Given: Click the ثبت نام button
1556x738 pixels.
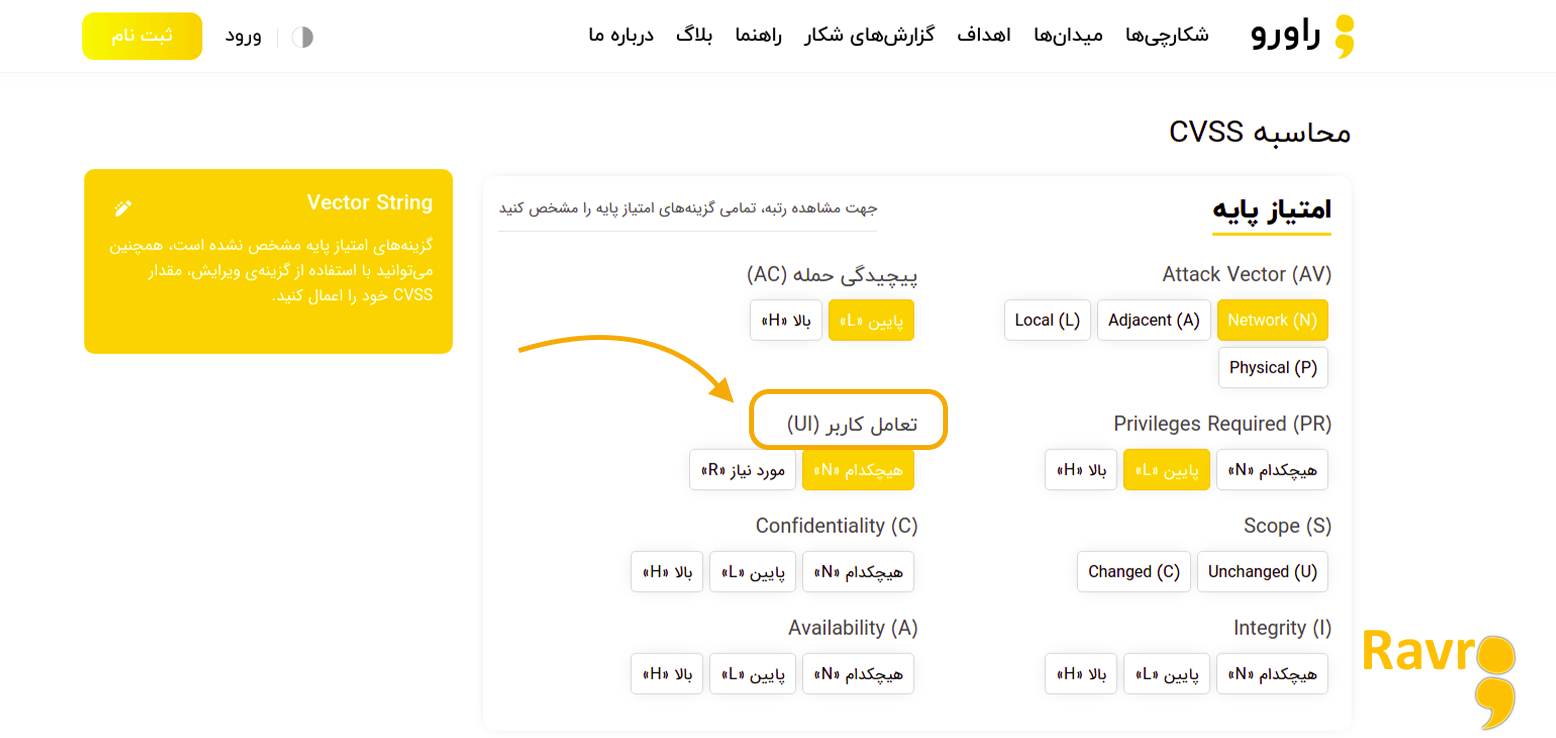Looking at the screenshot, I should tap(142, 36).
